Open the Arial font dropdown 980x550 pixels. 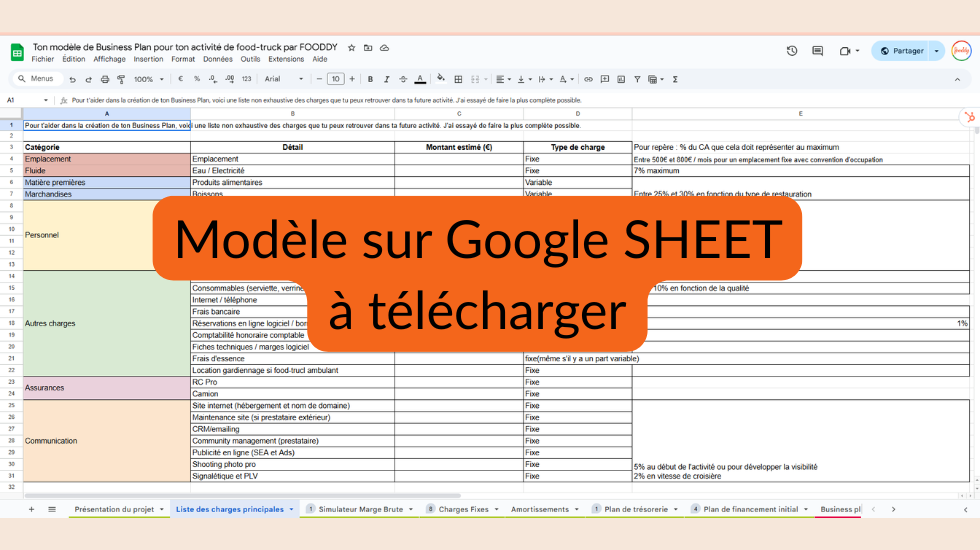285,79
